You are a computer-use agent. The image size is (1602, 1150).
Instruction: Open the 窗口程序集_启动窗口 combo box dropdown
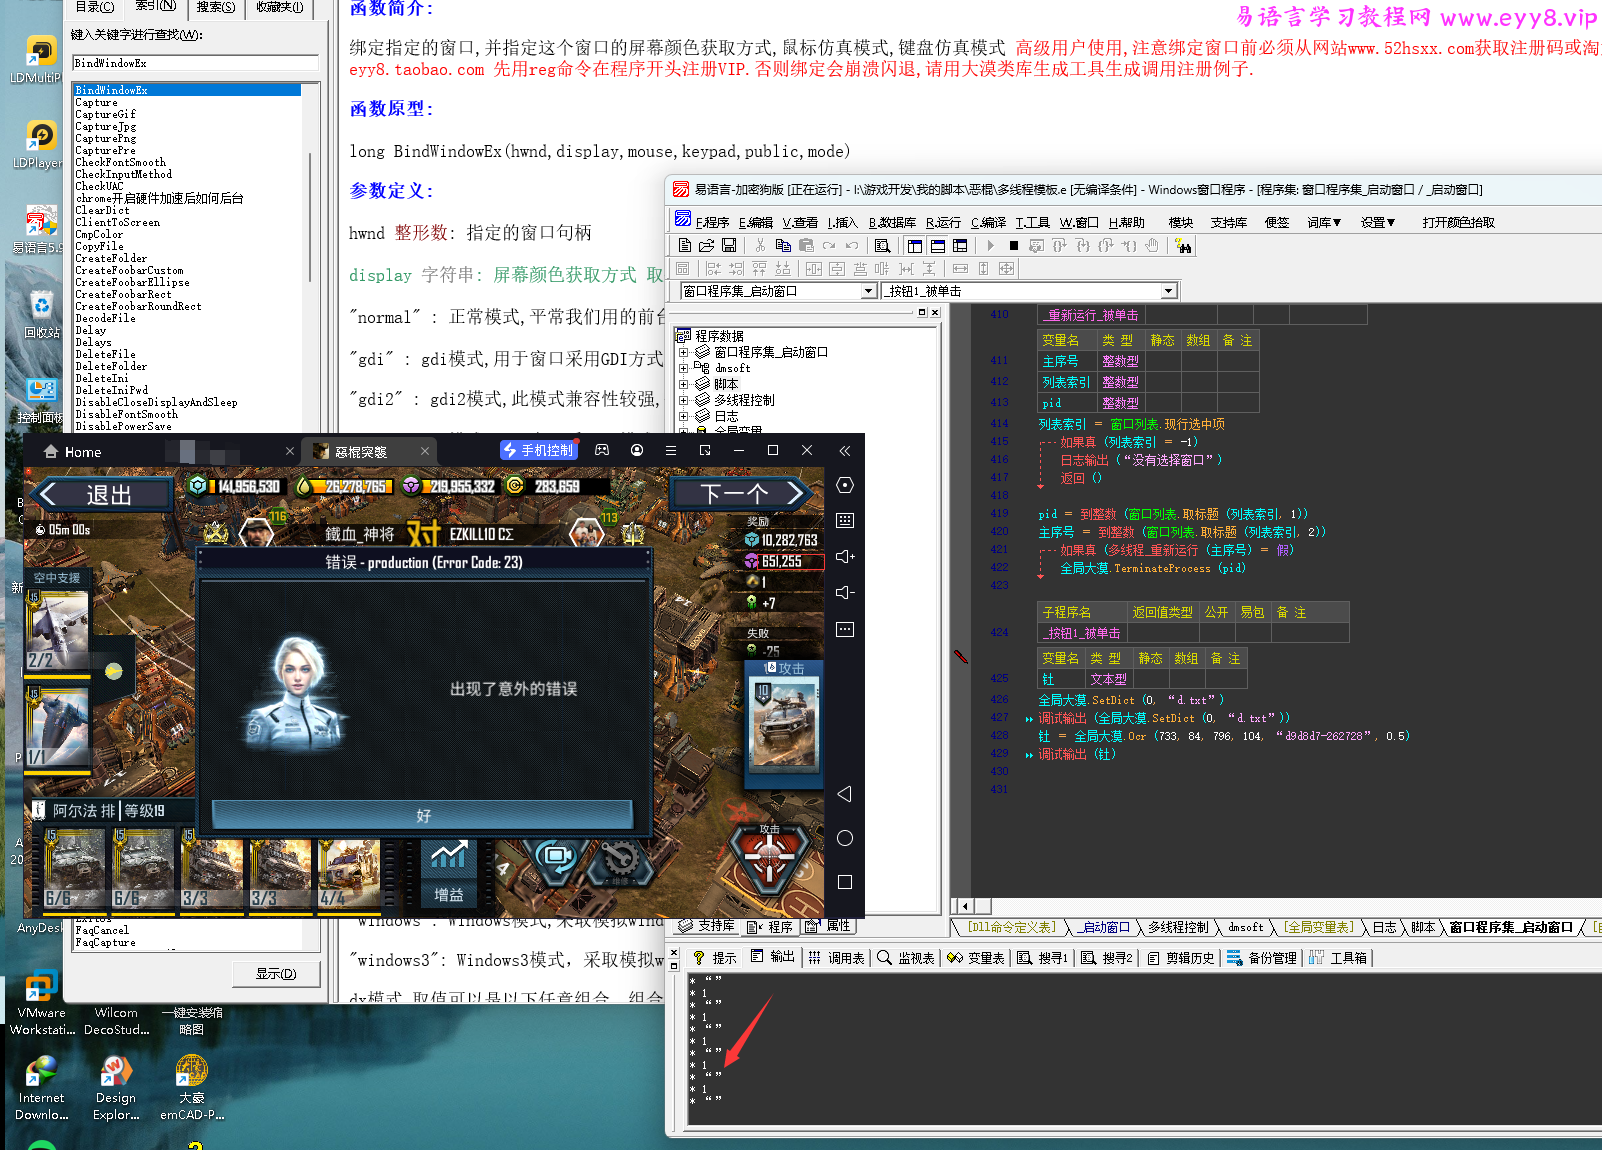point(867,290)
